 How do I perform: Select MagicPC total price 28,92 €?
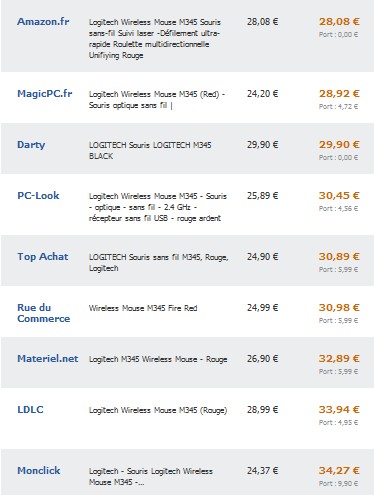point(339,94)
